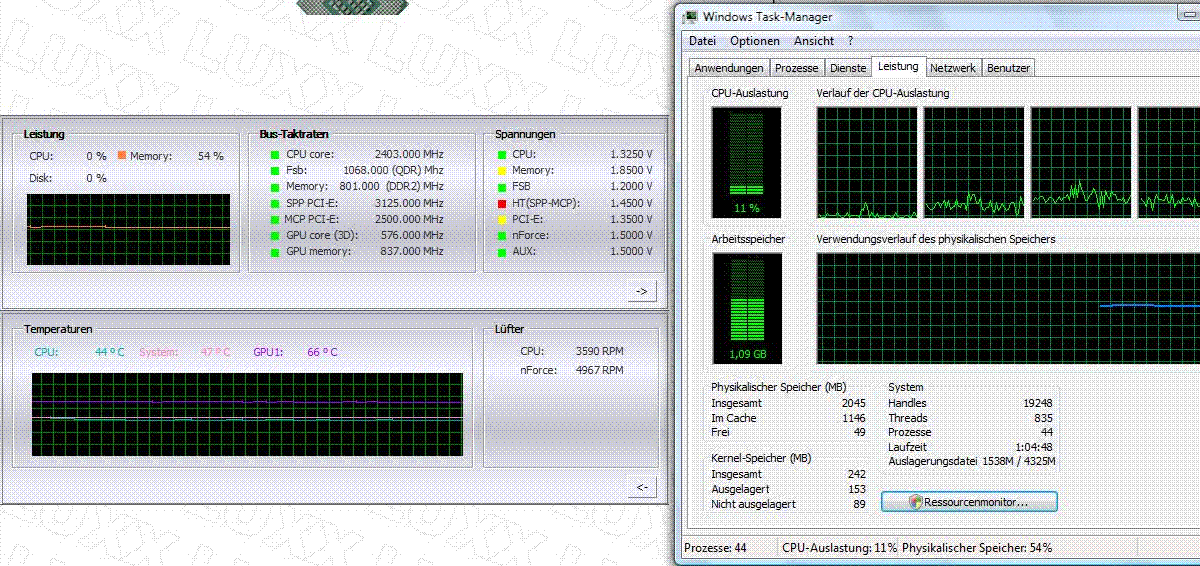The image size is (1200, 566).
Task: Click the Disk usage value 0 %
Action: coord(97,178)
